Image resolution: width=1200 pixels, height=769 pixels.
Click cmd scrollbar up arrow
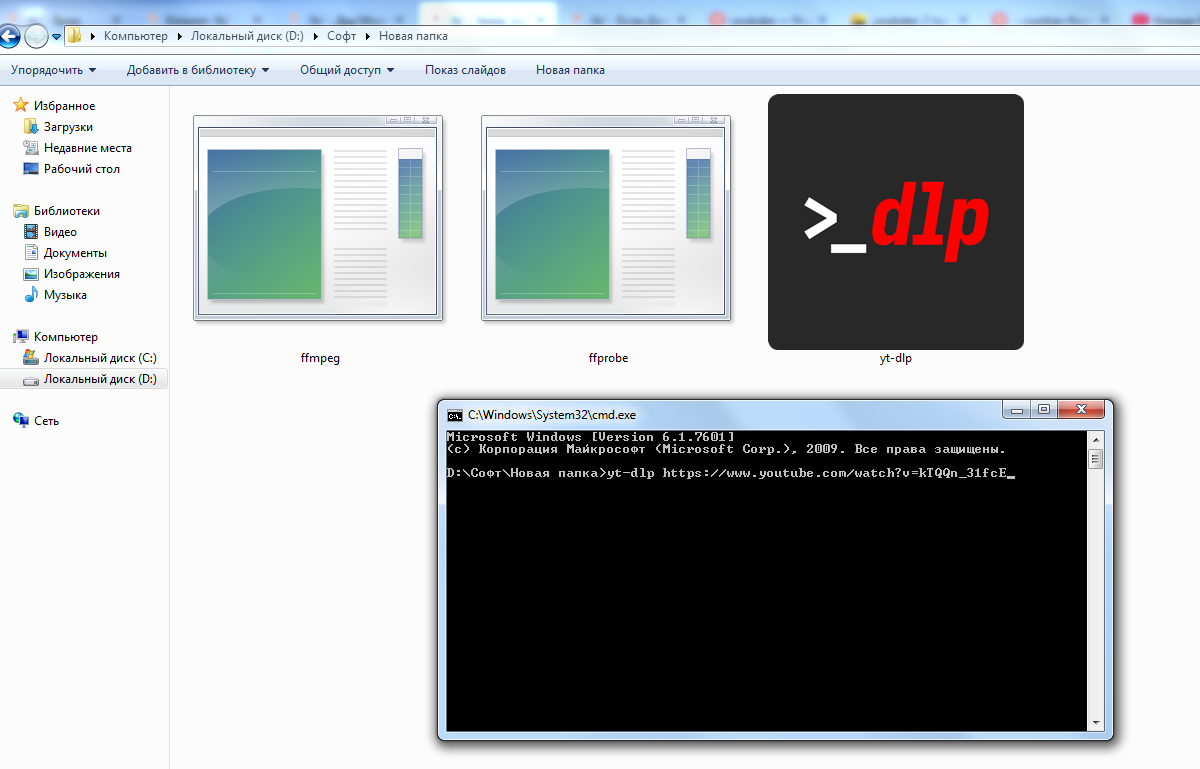1095,440
